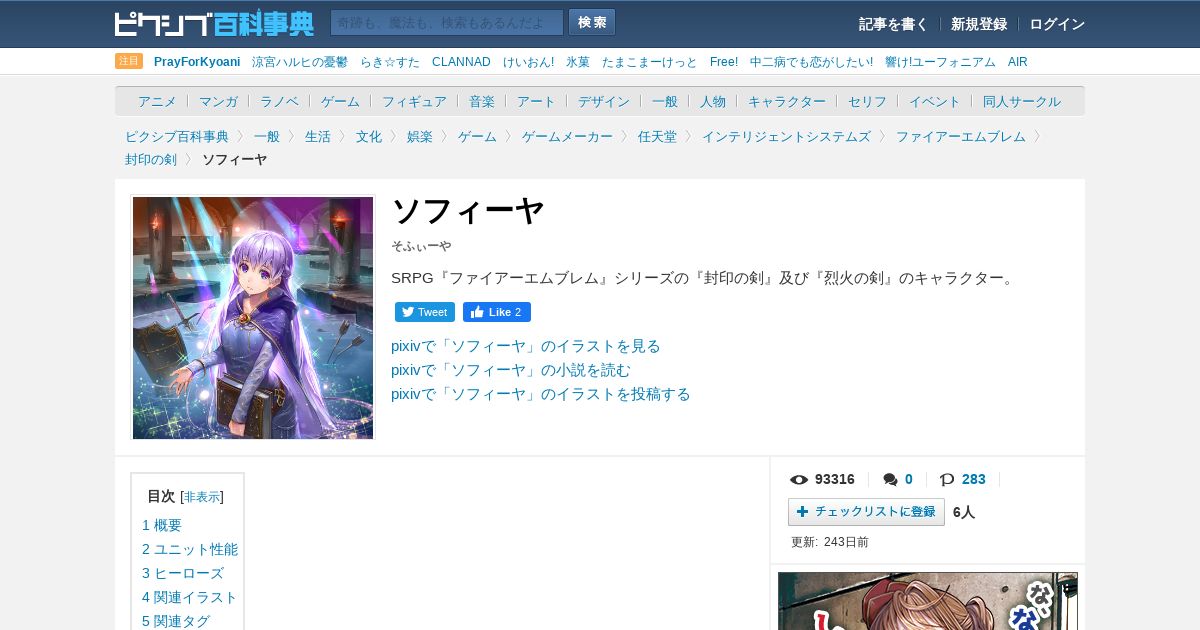Click the pixiv works count icon
The width and height of the screenshot is (1200, 630).
947,480
